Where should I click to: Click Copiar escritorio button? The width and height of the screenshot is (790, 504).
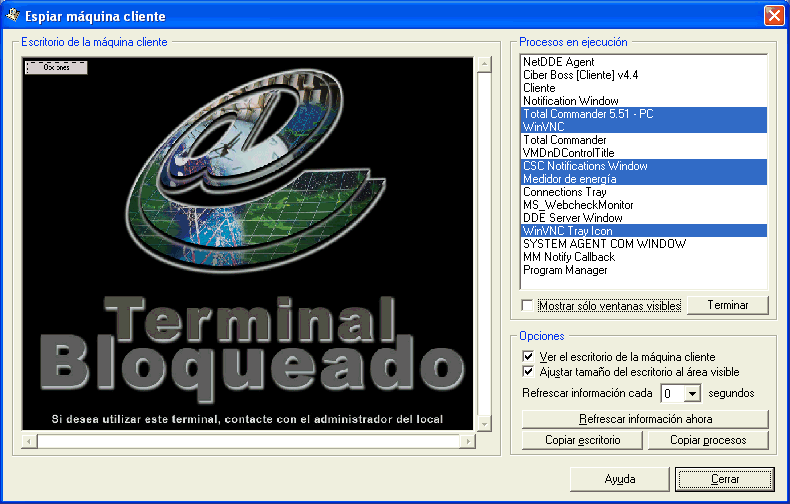pos(582,440)
